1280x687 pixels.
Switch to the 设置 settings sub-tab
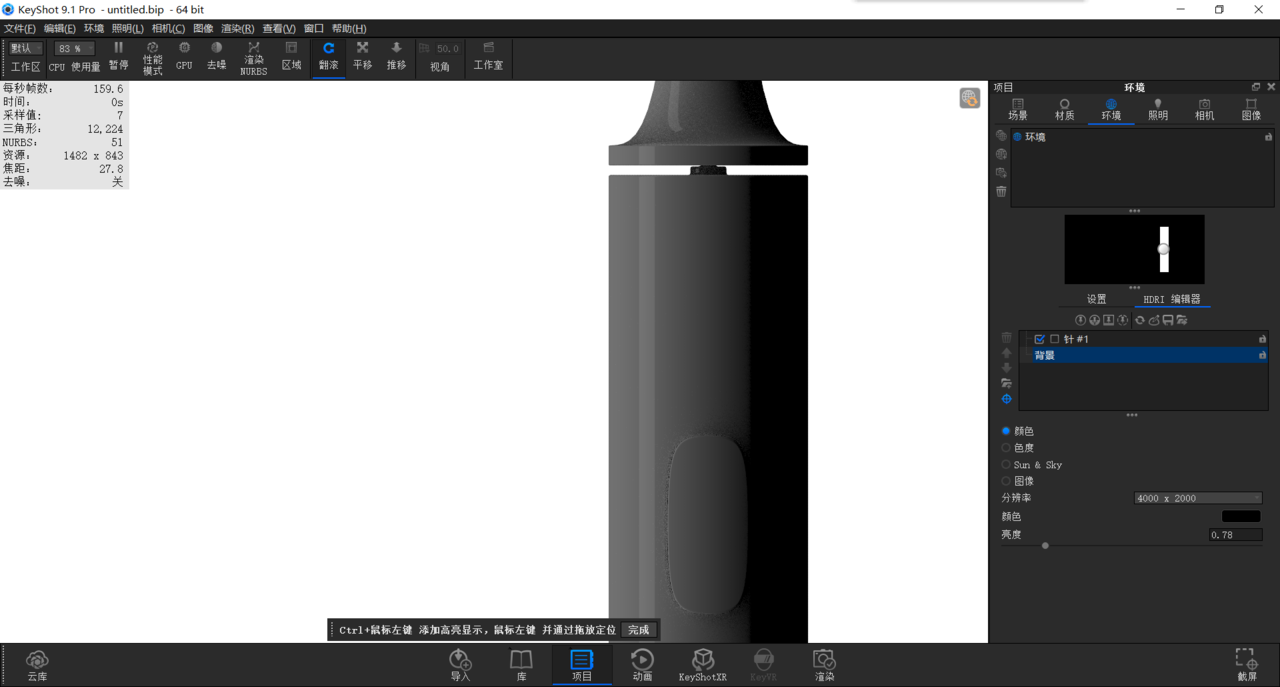coord(1097,299)
